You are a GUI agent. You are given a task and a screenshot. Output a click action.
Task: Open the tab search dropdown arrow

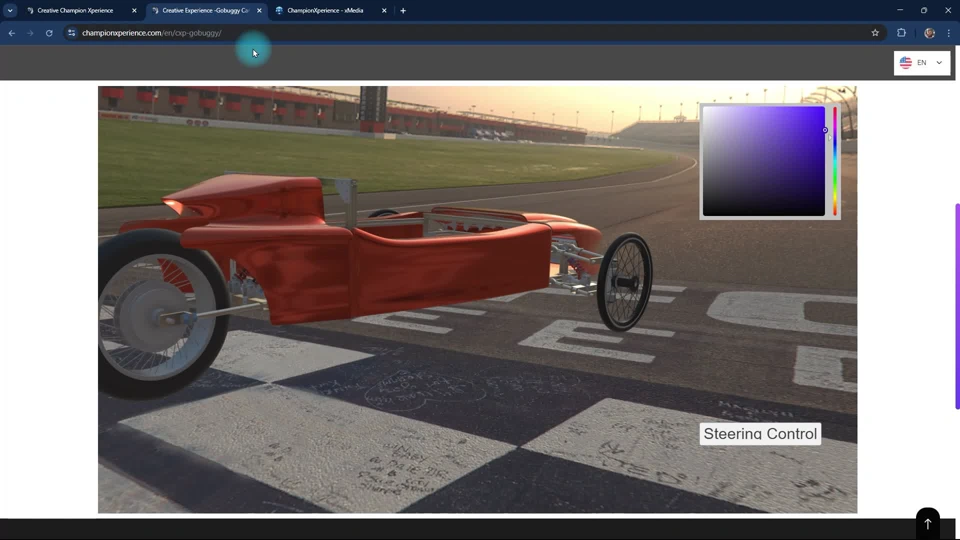10,10
